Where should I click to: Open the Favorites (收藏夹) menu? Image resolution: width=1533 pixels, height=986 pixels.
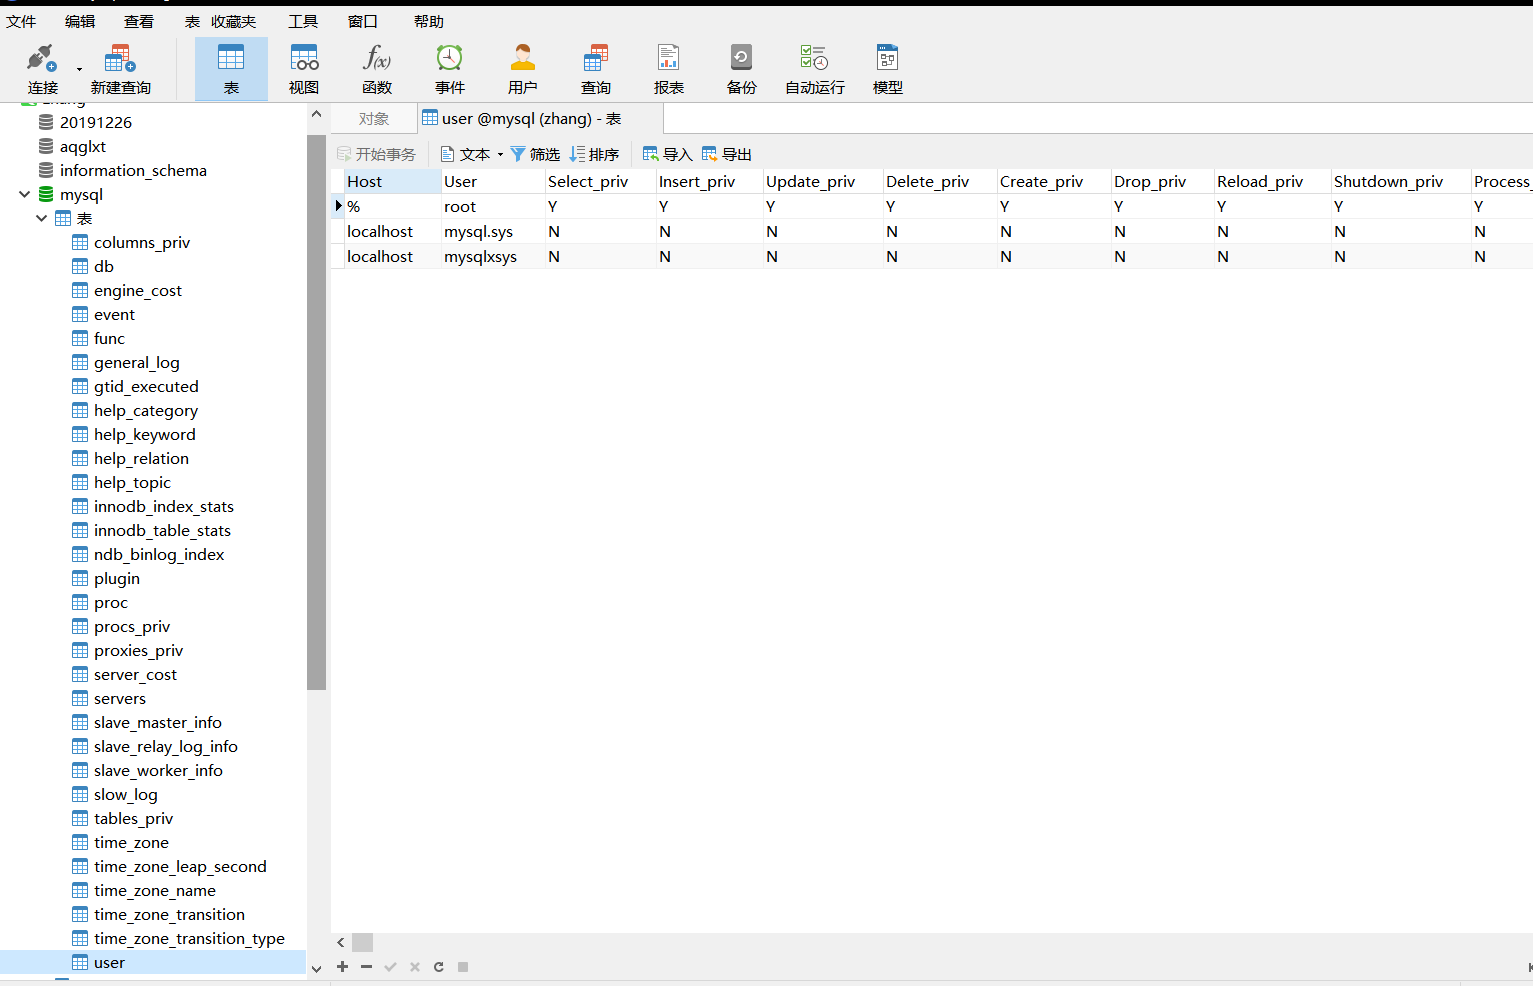(233, 21)
